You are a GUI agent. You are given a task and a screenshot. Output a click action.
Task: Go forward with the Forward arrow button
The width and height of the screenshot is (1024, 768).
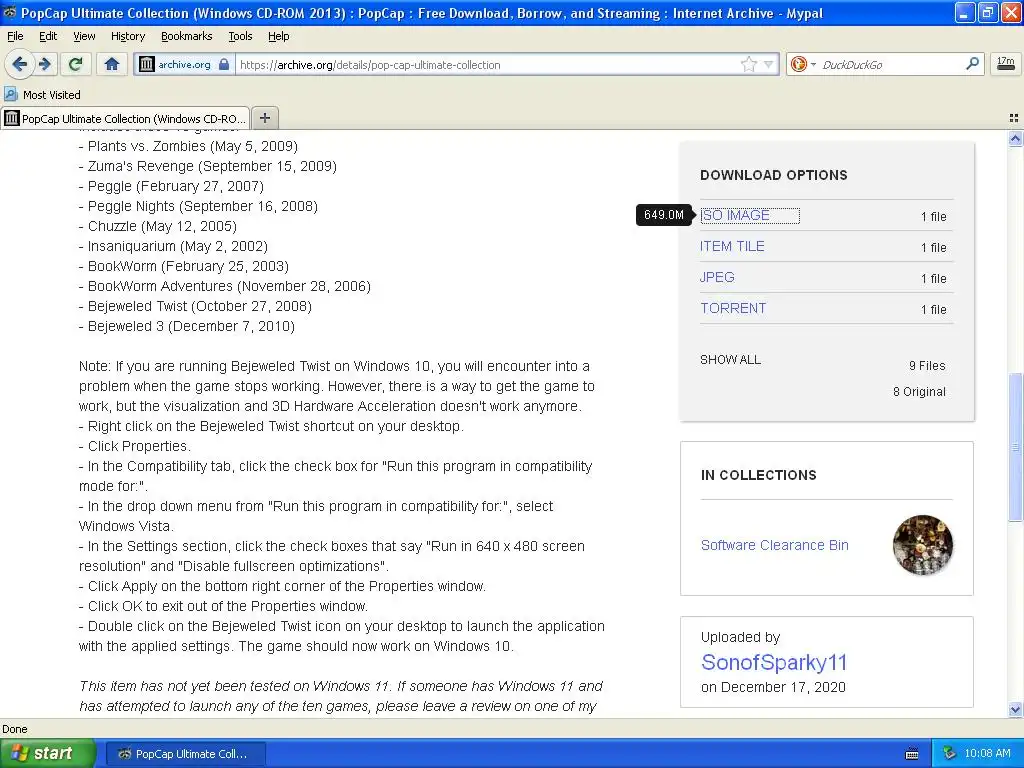point(44,64)
